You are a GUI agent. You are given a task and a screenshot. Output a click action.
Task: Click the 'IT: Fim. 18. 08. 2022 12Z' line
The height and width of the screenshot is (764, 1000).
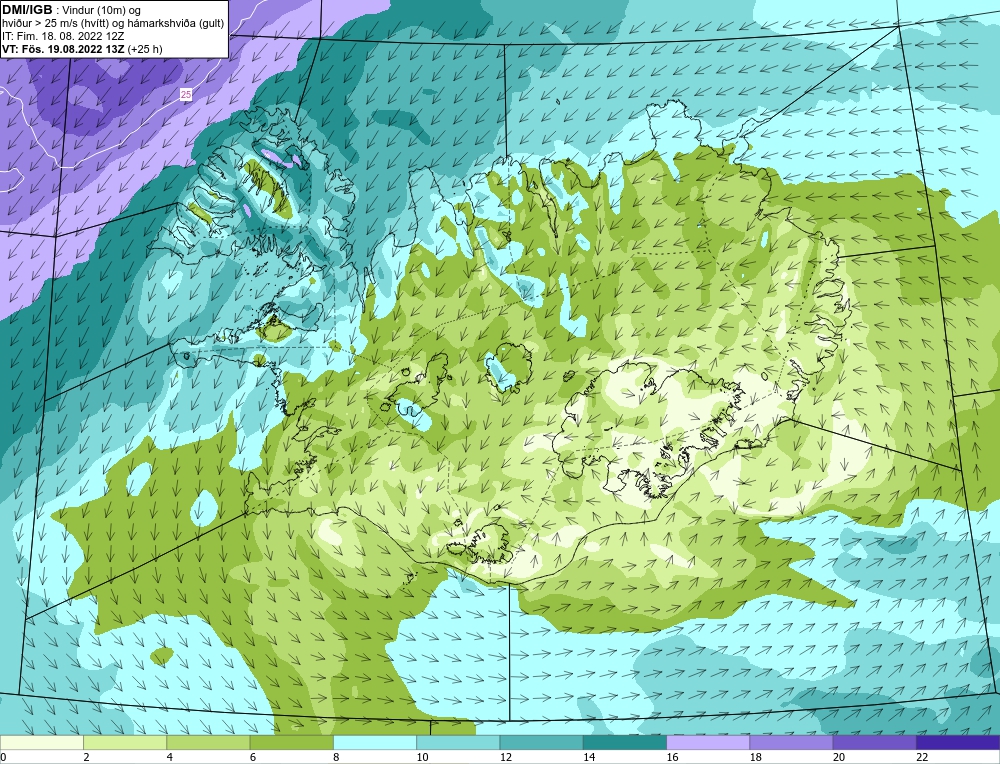63,36
